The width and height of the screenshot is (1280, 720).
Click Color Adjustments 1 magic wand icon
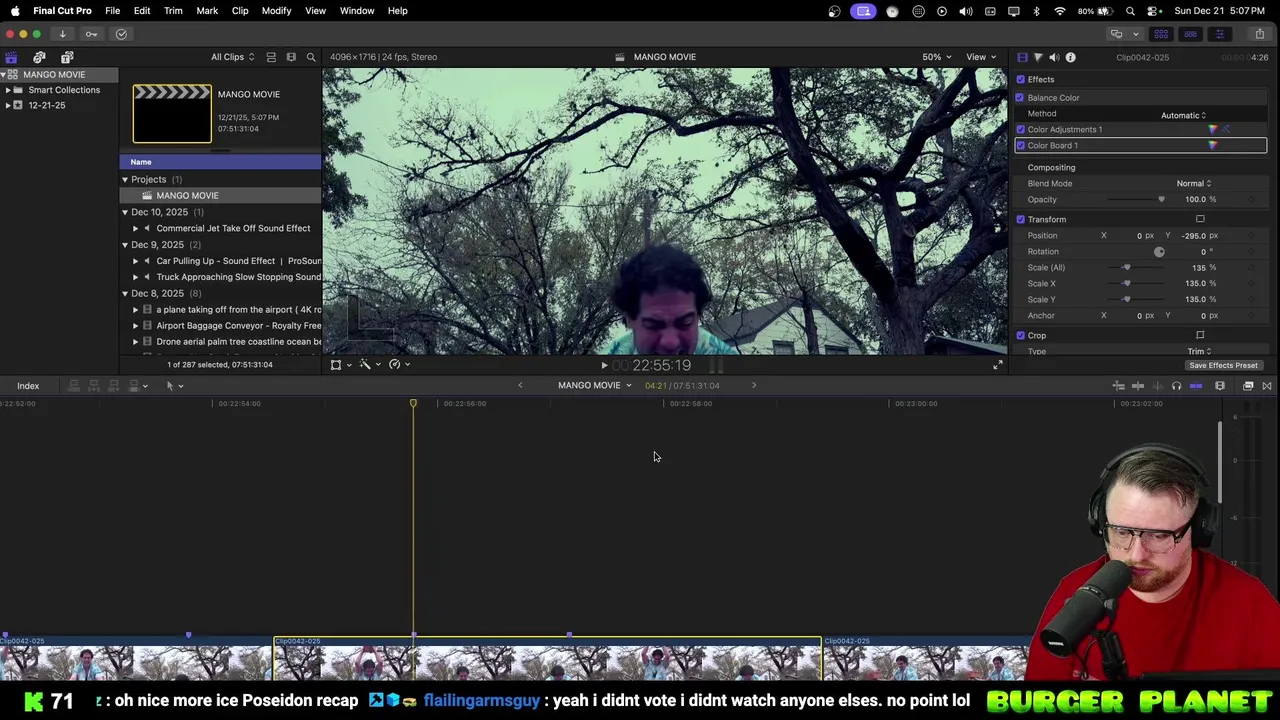(x=1226, y=129)
